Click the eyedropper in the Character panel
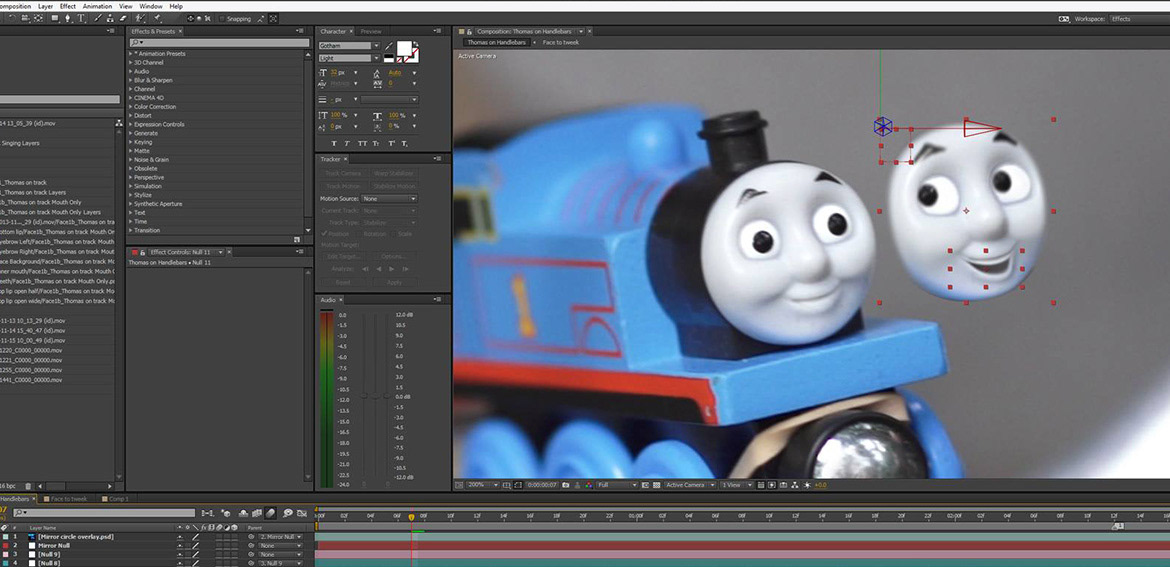1170x567 pixels. [x=389, y=46]
